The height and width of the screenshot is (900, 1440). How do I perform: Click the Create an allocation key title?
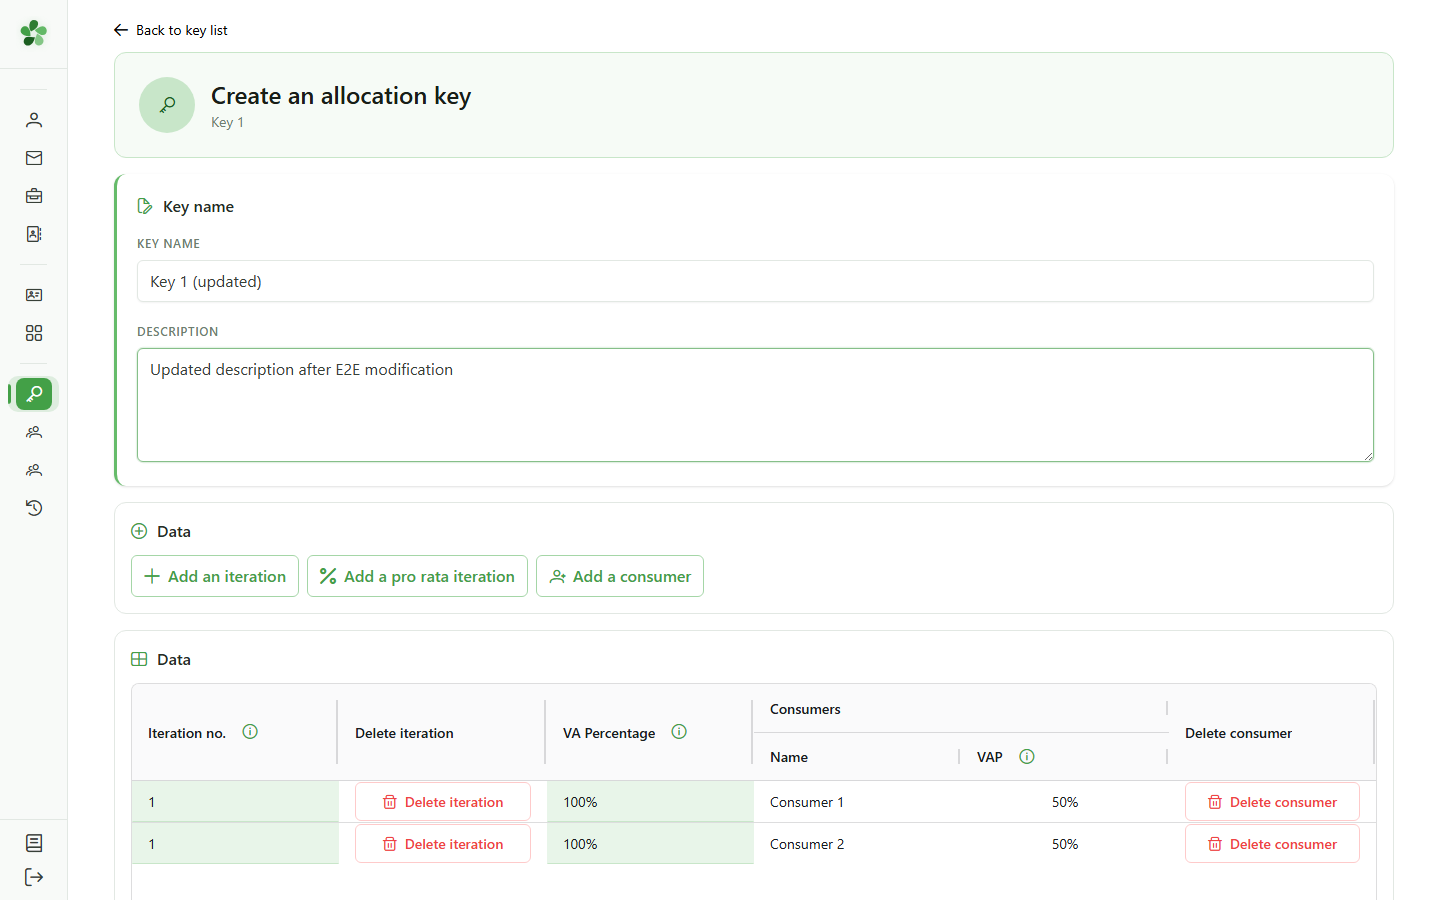tap(341, 96)
